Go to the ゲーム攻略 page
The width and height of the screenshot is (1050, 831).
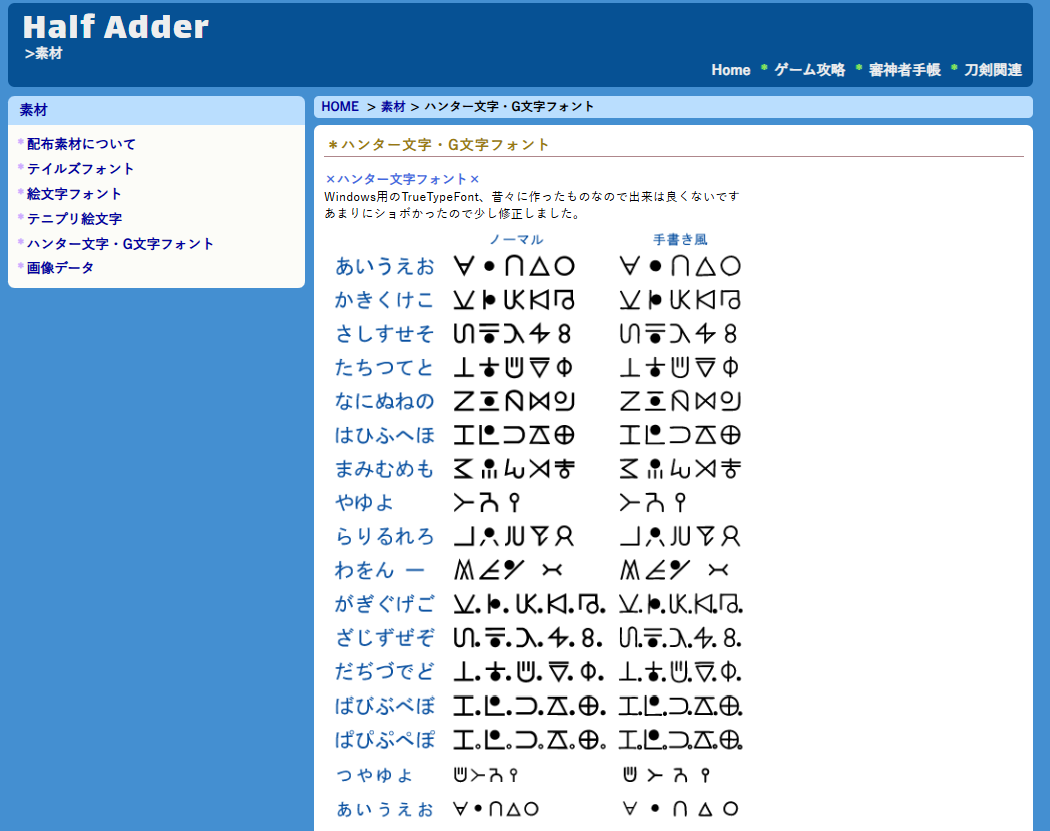(809, 70)
